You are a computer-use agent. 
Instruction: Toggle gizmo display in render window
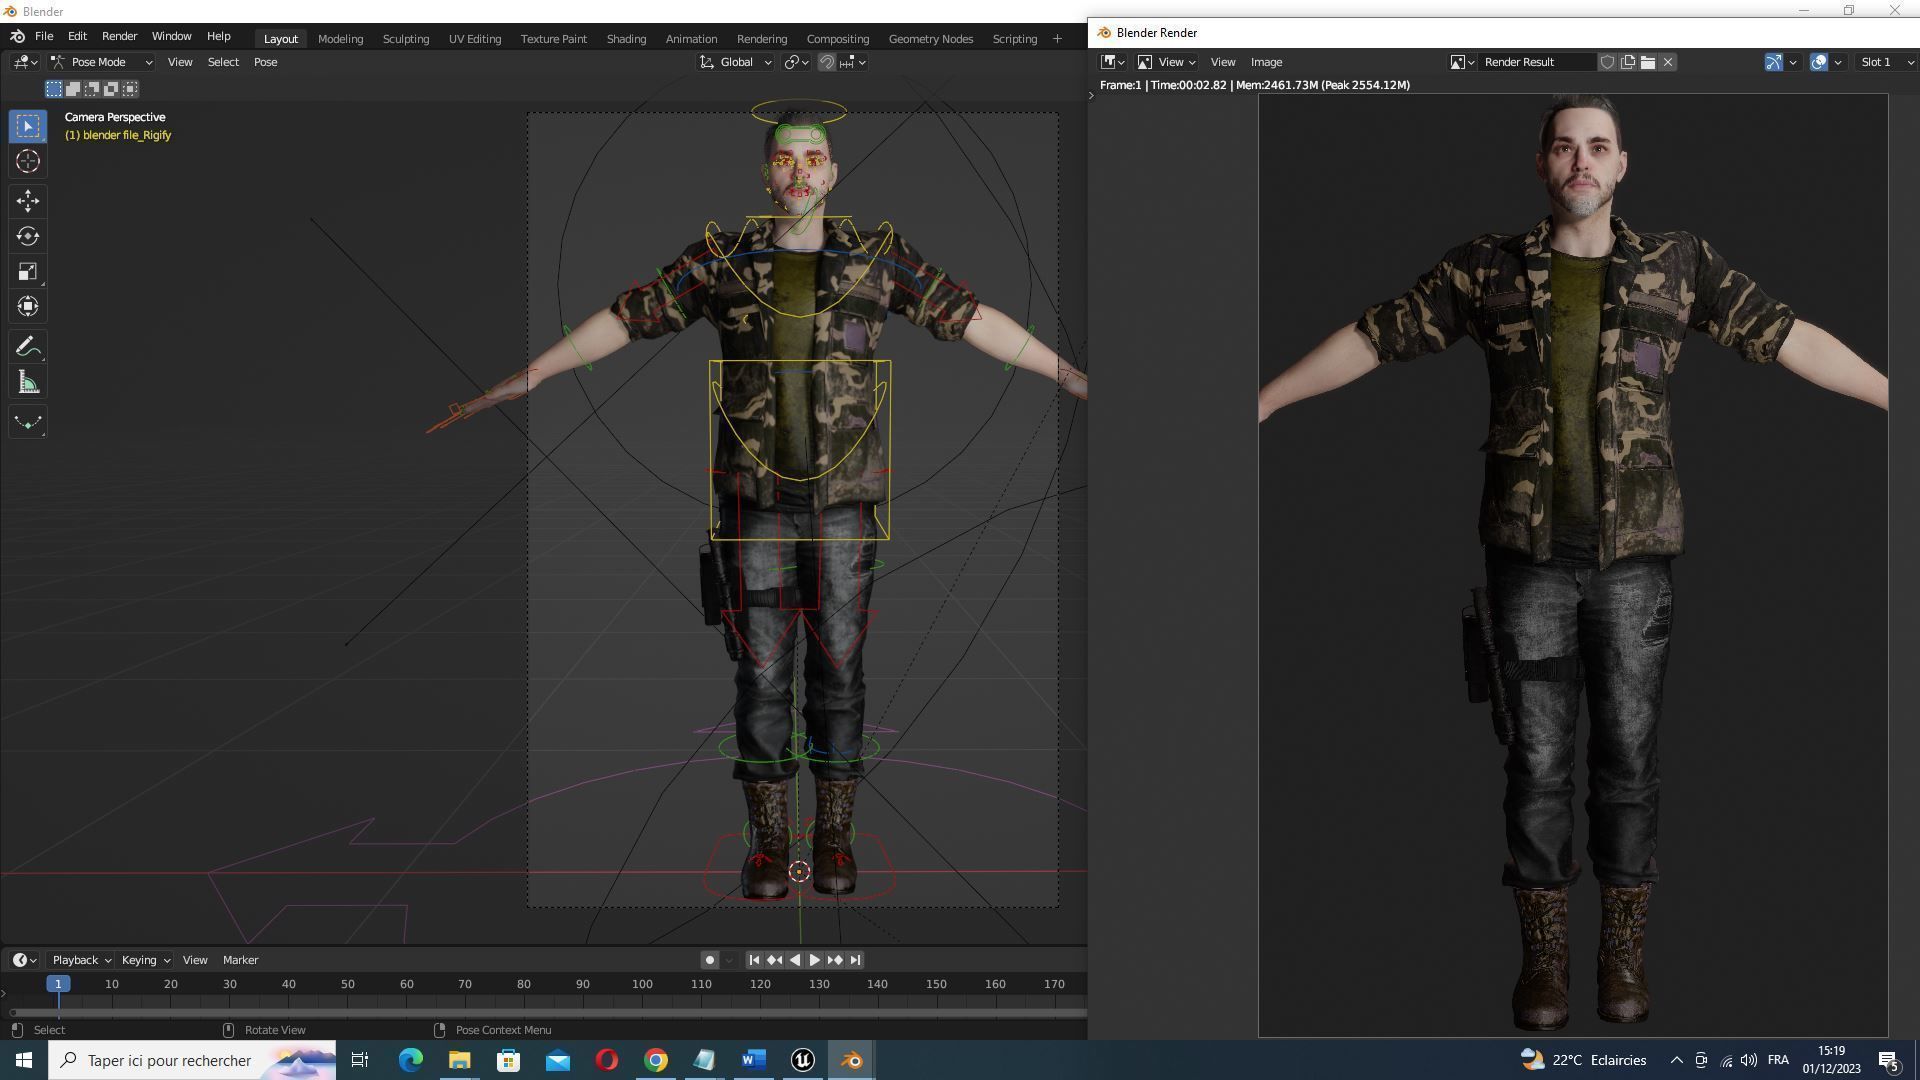[x=1773, y=62]
